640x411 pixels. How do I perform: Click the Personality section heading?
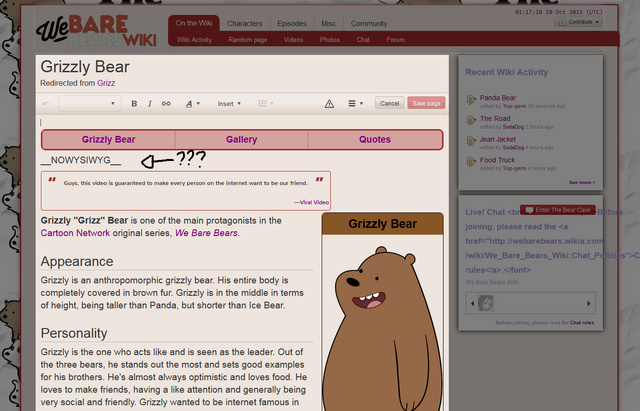click(74, 333)
